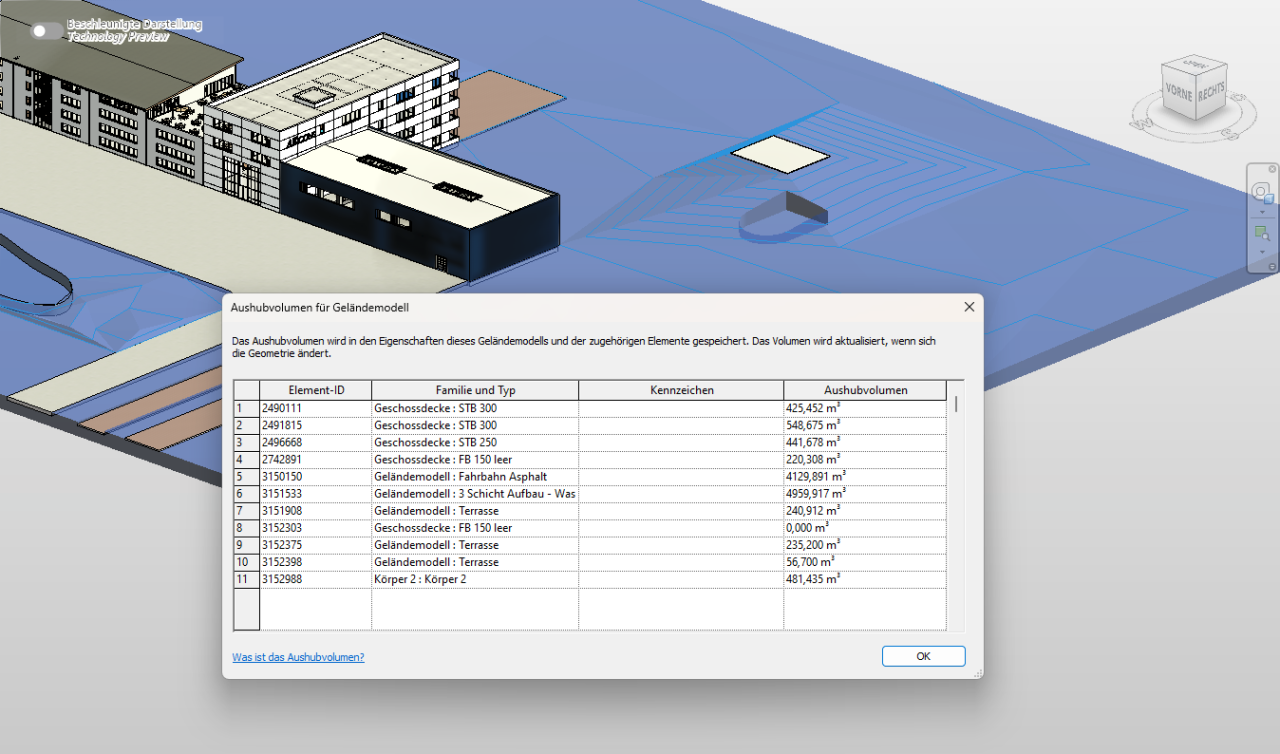The width and height of the screenshot is (1280, 754).
Task: Select the Full Navigation Wheel tool
Action: [1261, 190]
